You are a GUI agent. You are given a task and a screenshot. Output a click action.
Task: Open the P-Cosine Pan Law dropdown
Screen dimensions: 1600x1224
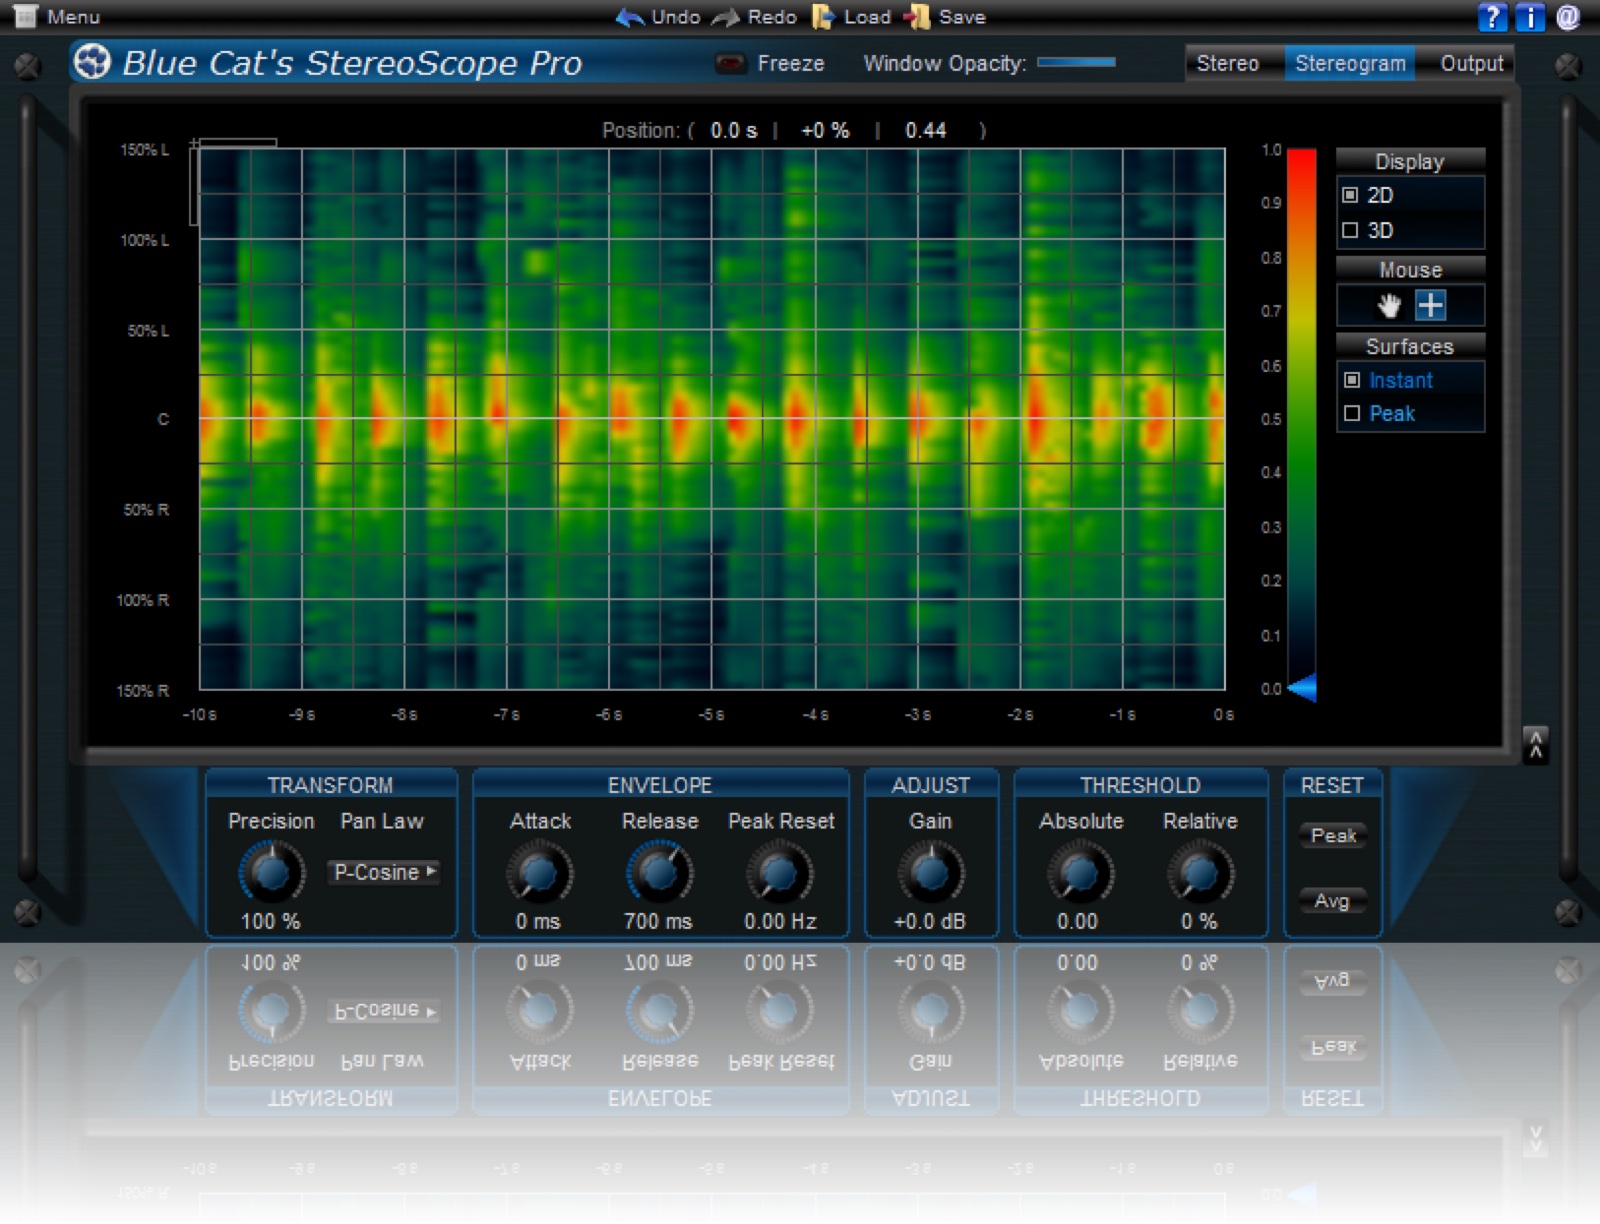[x=384, y=872]
